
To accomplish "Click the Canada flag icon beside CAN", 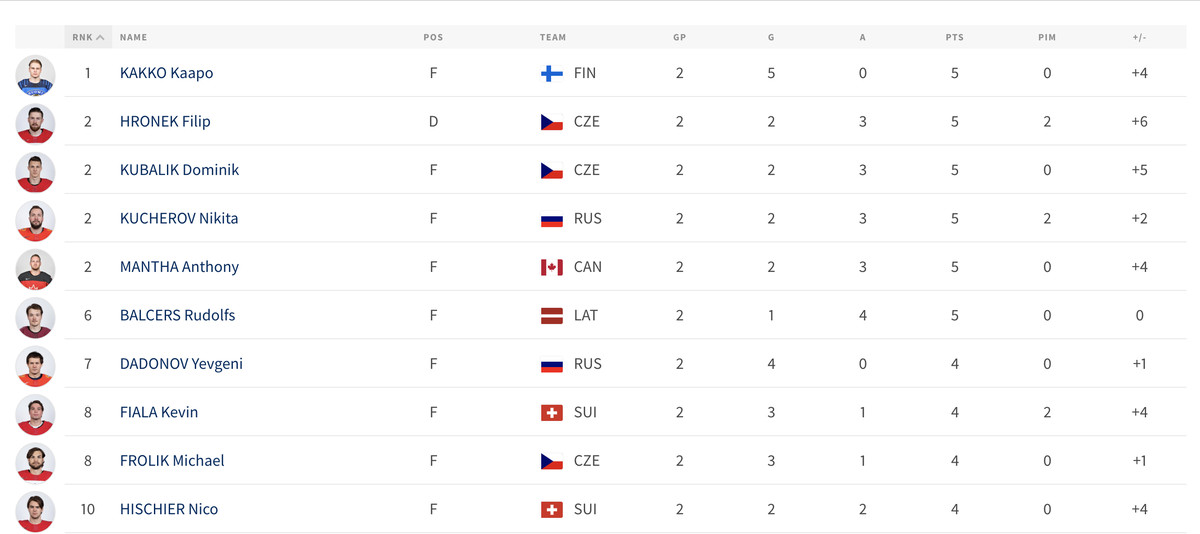I will coord(551,267).
